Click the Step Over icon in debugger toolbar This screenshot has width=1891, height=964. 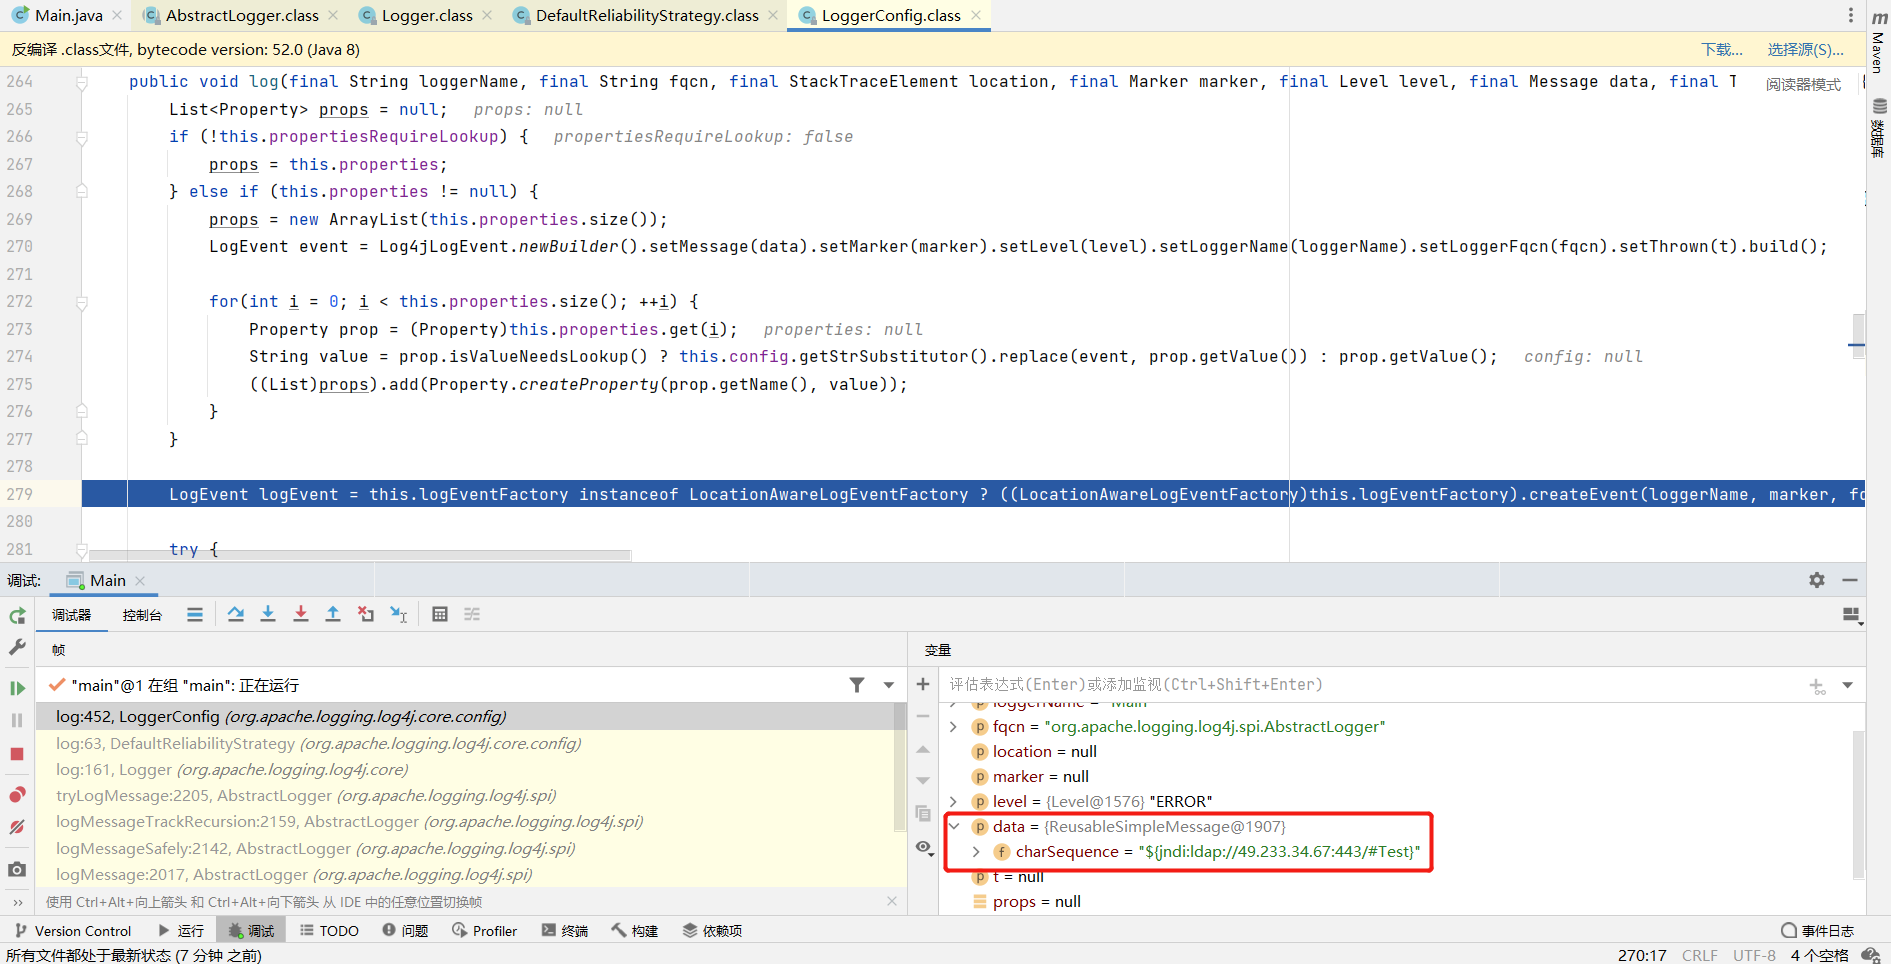[236, 614]
